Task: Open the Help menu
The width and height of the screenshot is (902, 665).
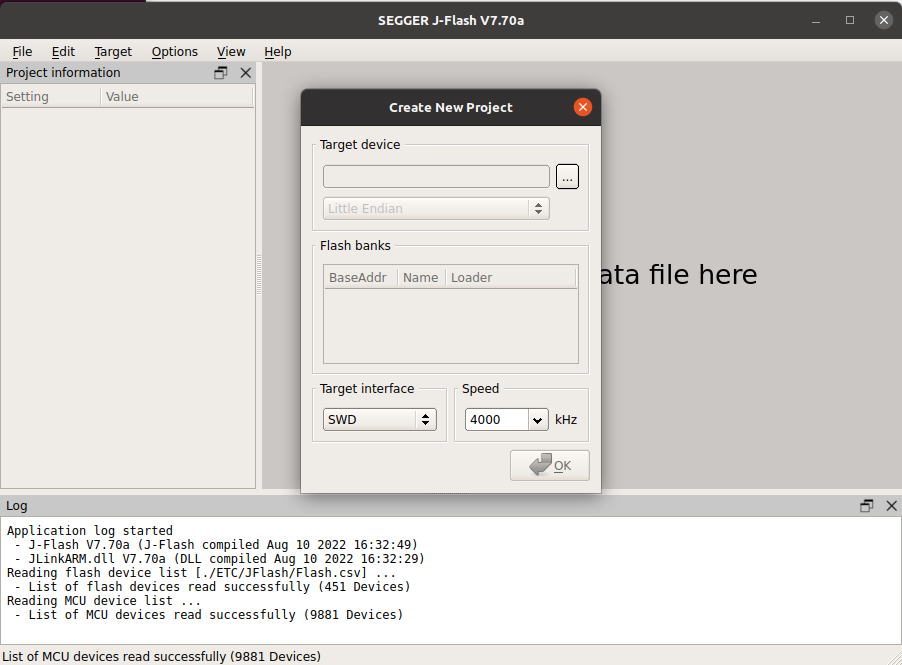Action: (x=277, y=52)
